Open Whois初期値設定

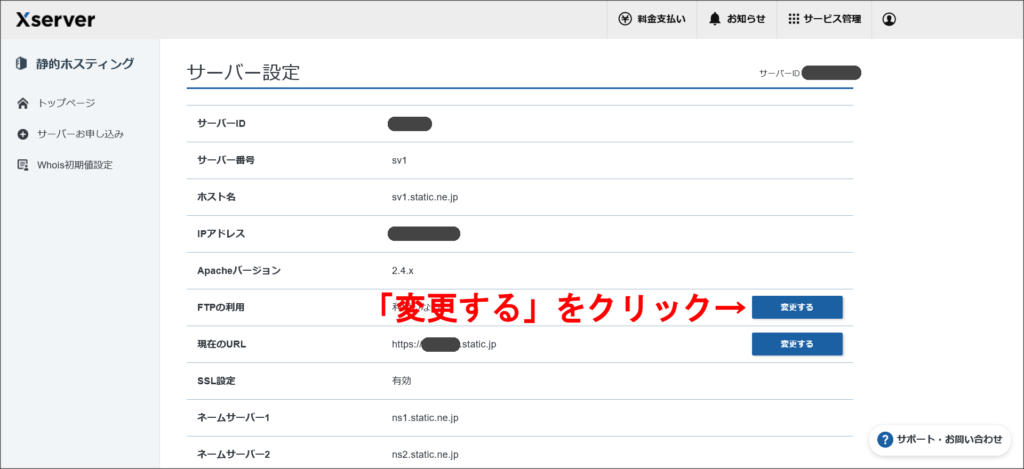coord(74,165)
